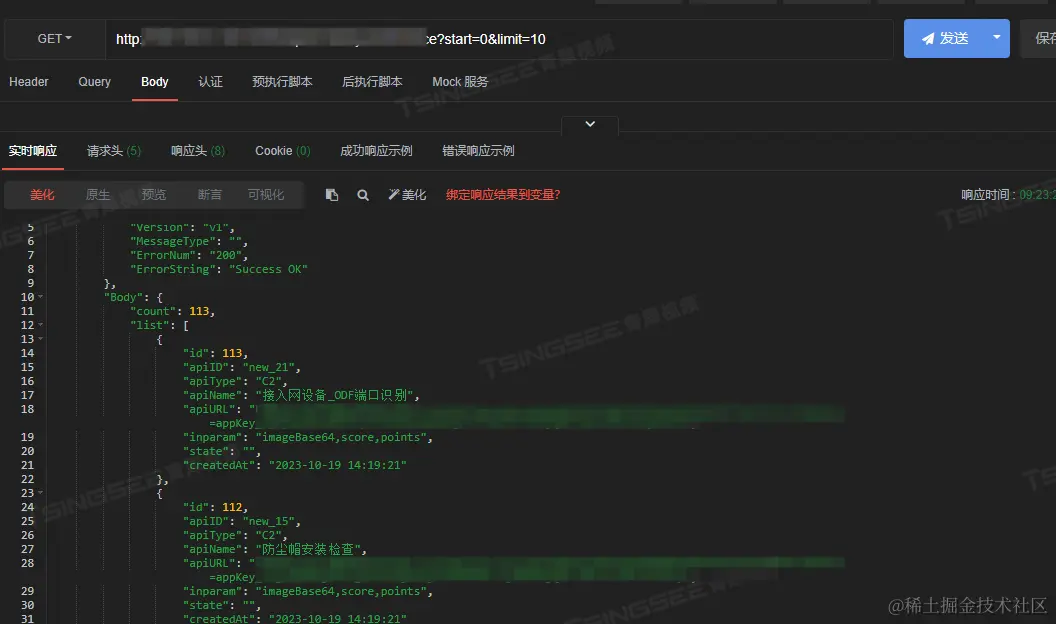Open the Mock 服务 tab
This screenshot has width=1056, height=624.
(x=460, y=82)
